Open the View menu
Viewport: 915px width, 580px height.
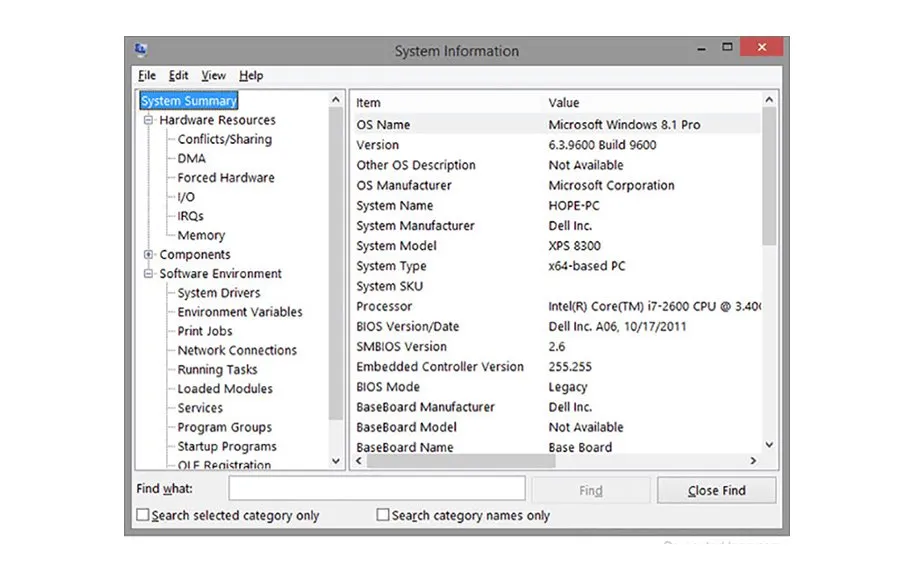tap(213, 75)
